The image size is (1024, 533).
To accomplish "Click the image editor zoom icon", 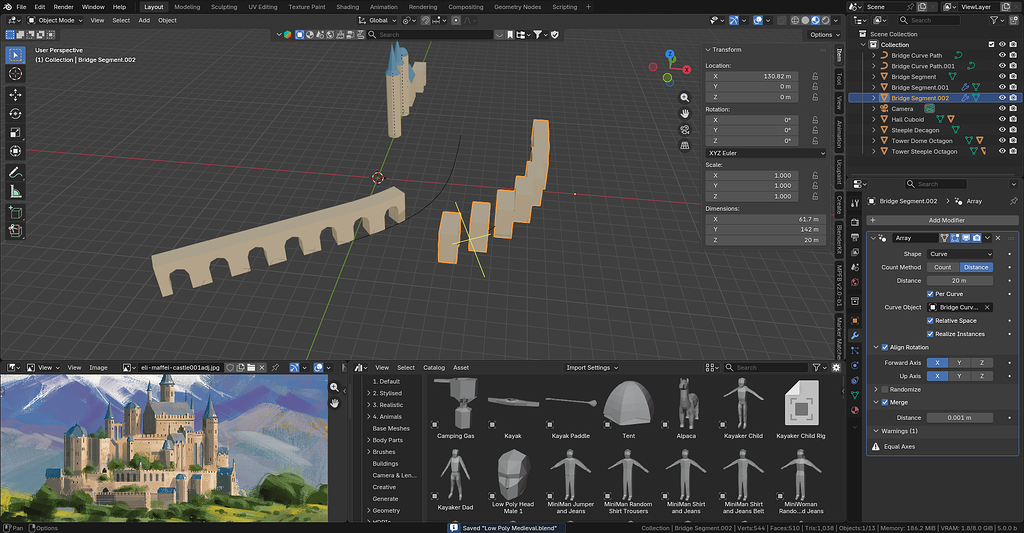I will 334,387.
